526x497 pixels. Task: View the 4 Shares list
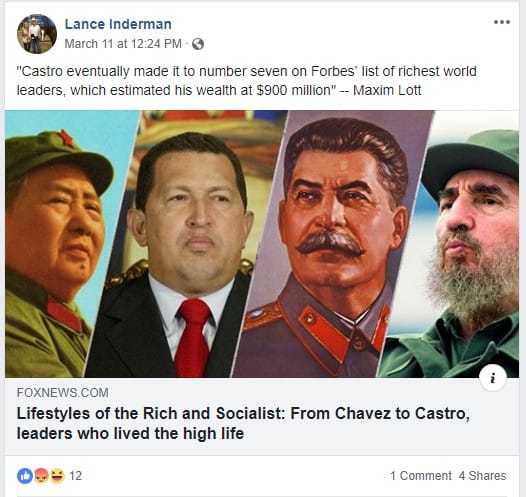(x=482, y=476)
